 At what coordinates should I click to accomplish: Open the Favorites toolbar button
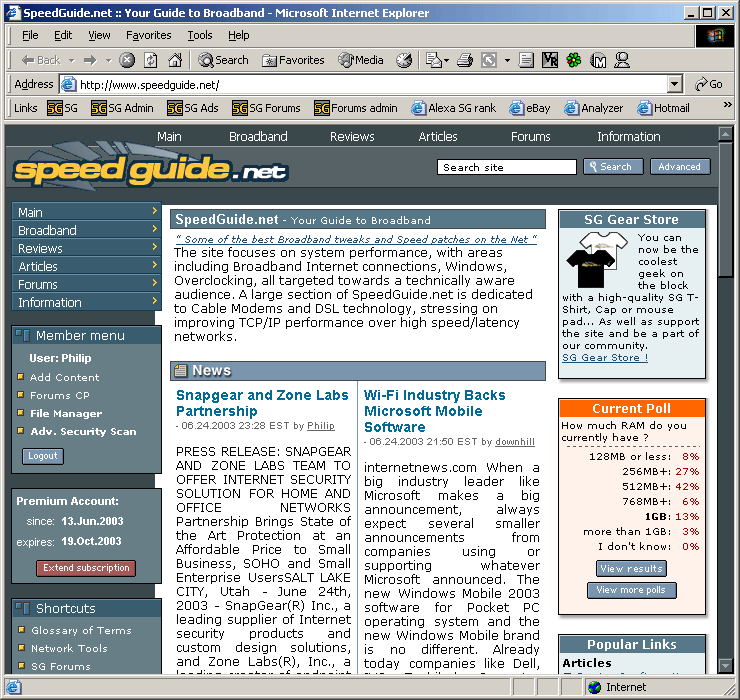[x=293, y=60]
